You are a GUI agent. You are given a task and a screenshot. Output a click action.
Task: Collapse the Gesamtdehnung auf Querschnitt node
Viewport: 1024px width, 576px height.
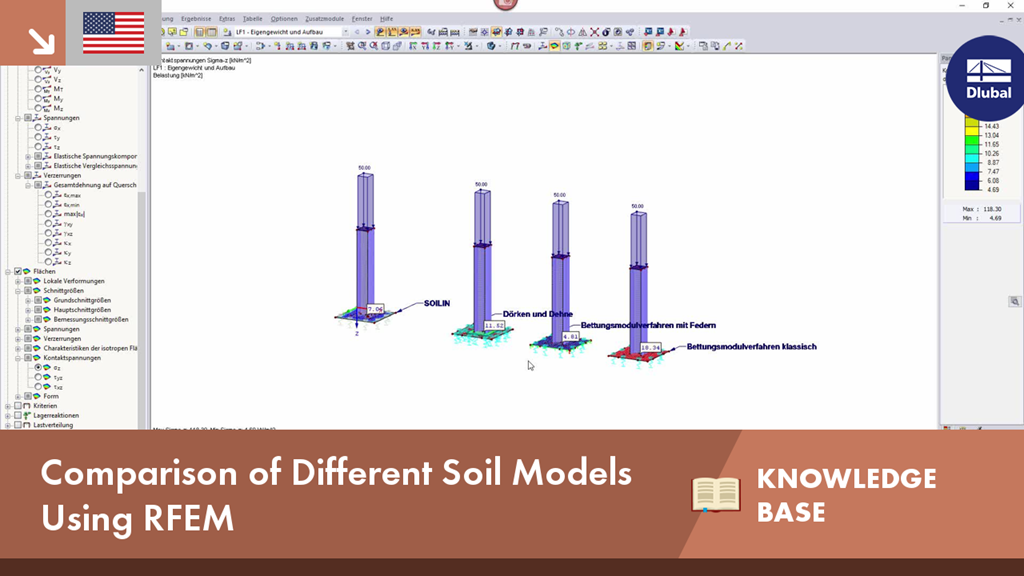[x=28, y=185]
